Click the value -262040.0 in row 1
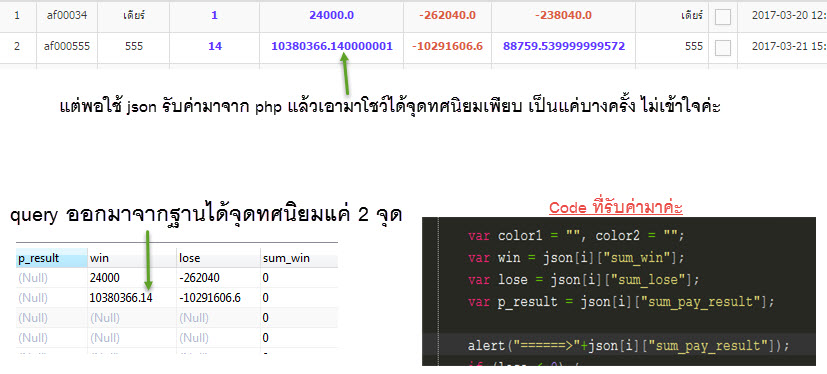 (447, 16)
